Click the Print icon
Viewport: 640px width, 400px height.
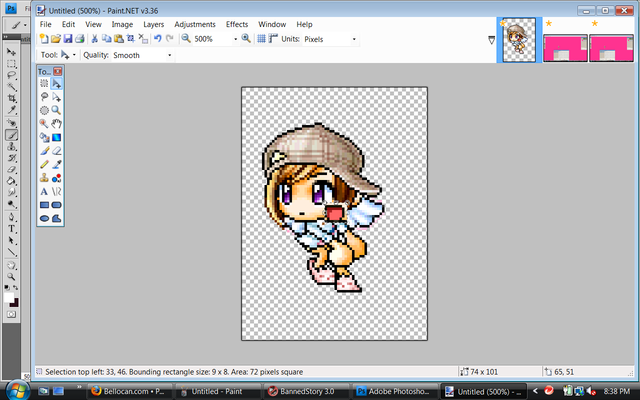pyautogui.click(x=80, y=39)
